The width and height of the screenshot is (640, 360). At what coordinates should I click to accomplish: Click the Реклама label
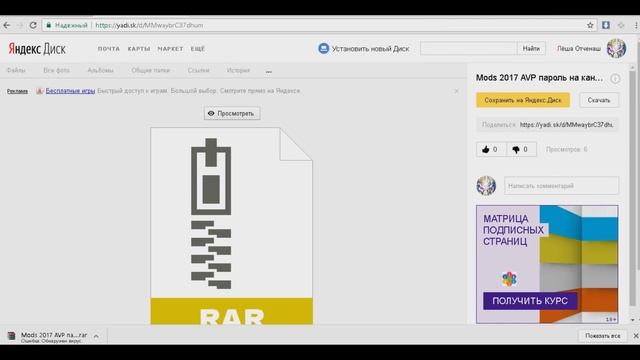point(17,91)
